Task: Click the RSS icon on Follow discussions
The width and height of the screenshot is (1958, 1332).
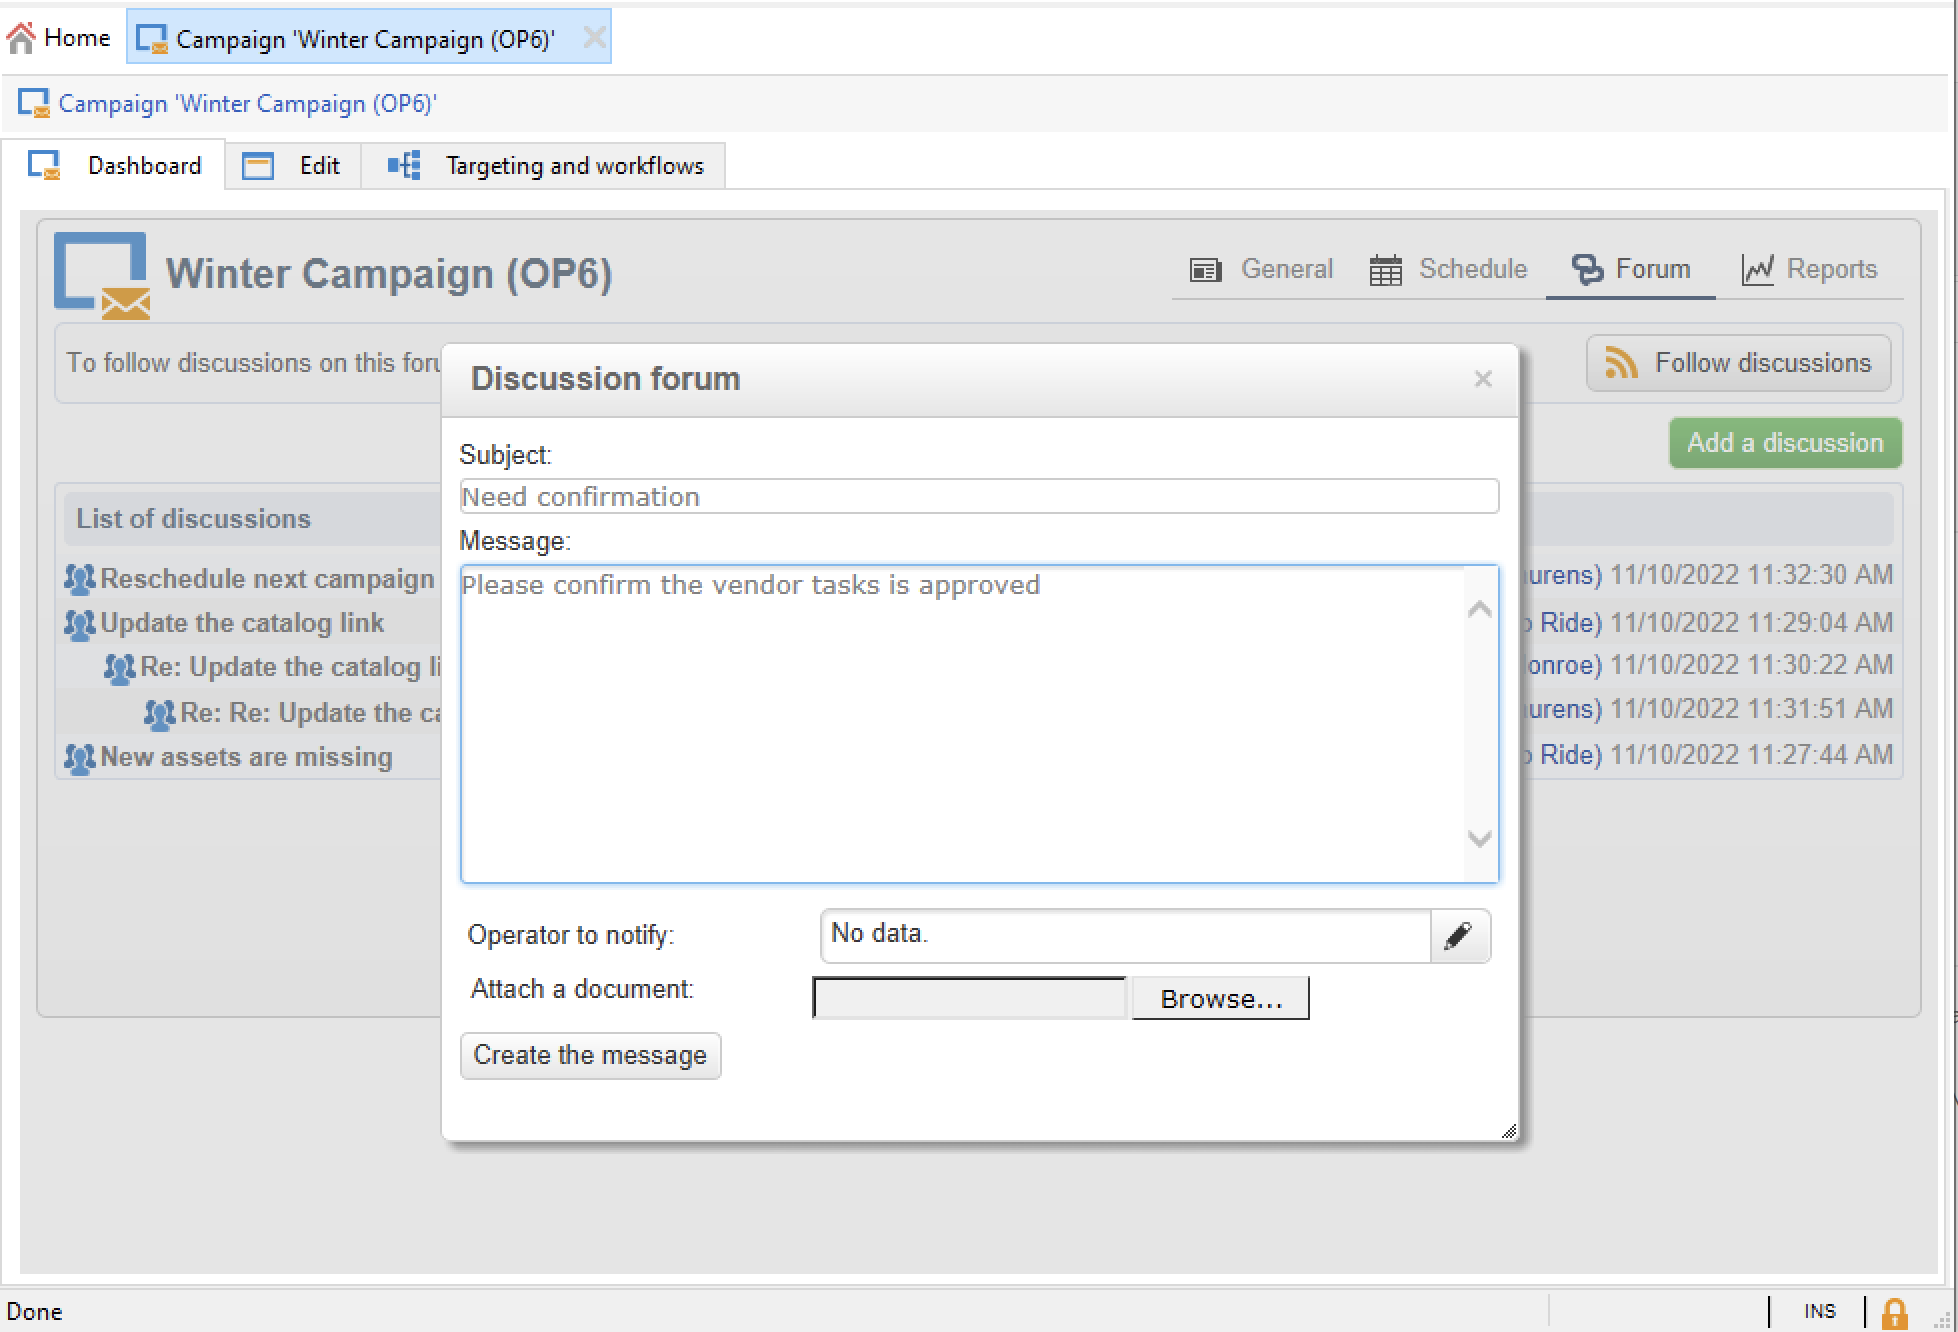Action: (1621, 363)
